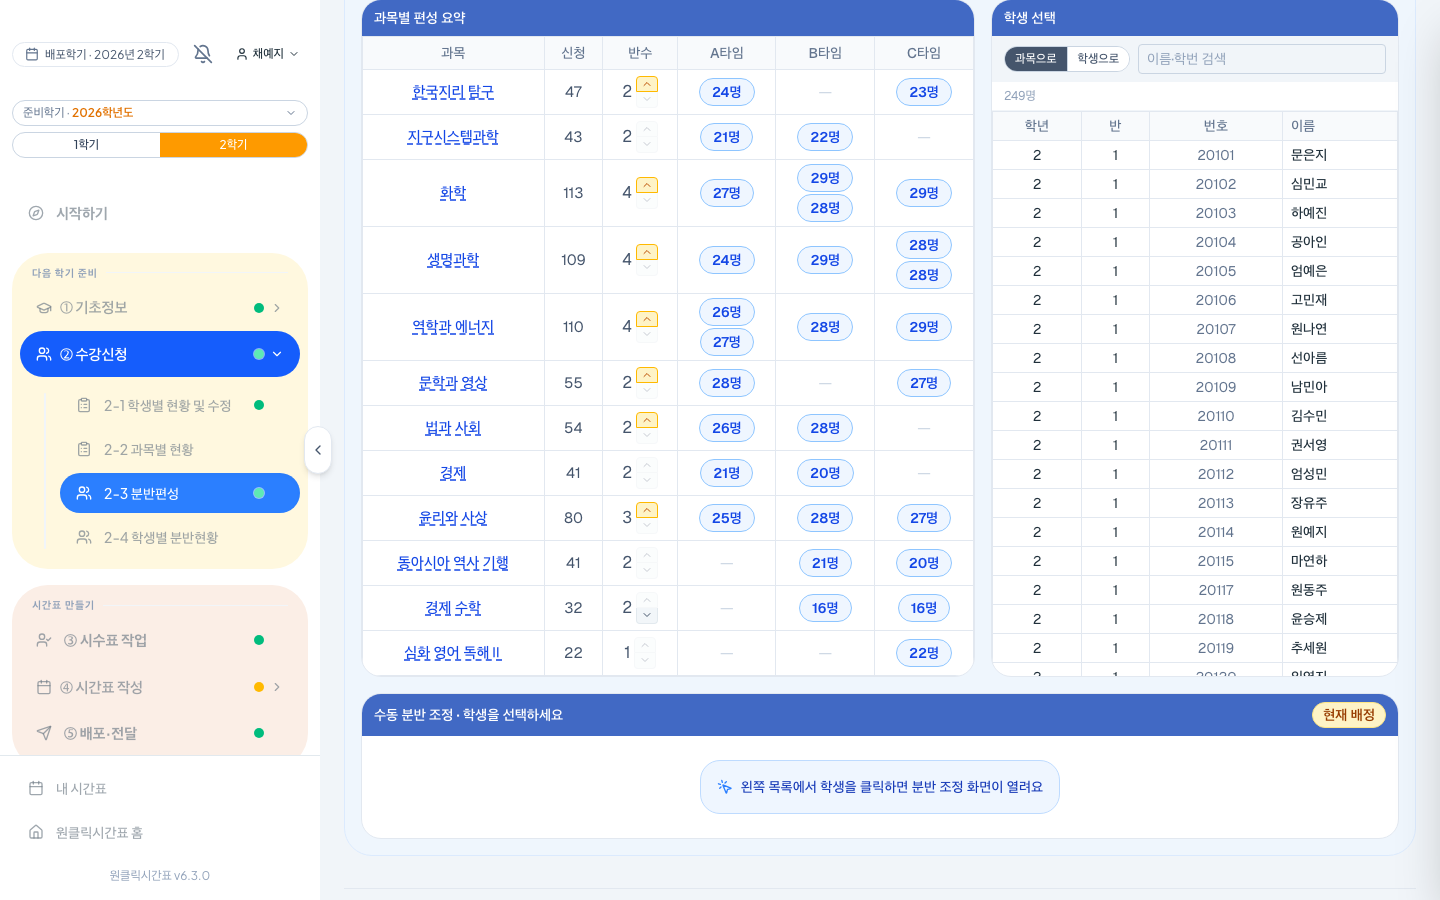Click the 이름·학번 검색 search field
Screen dimensions: 1440x900
(x=1262, y=59)
